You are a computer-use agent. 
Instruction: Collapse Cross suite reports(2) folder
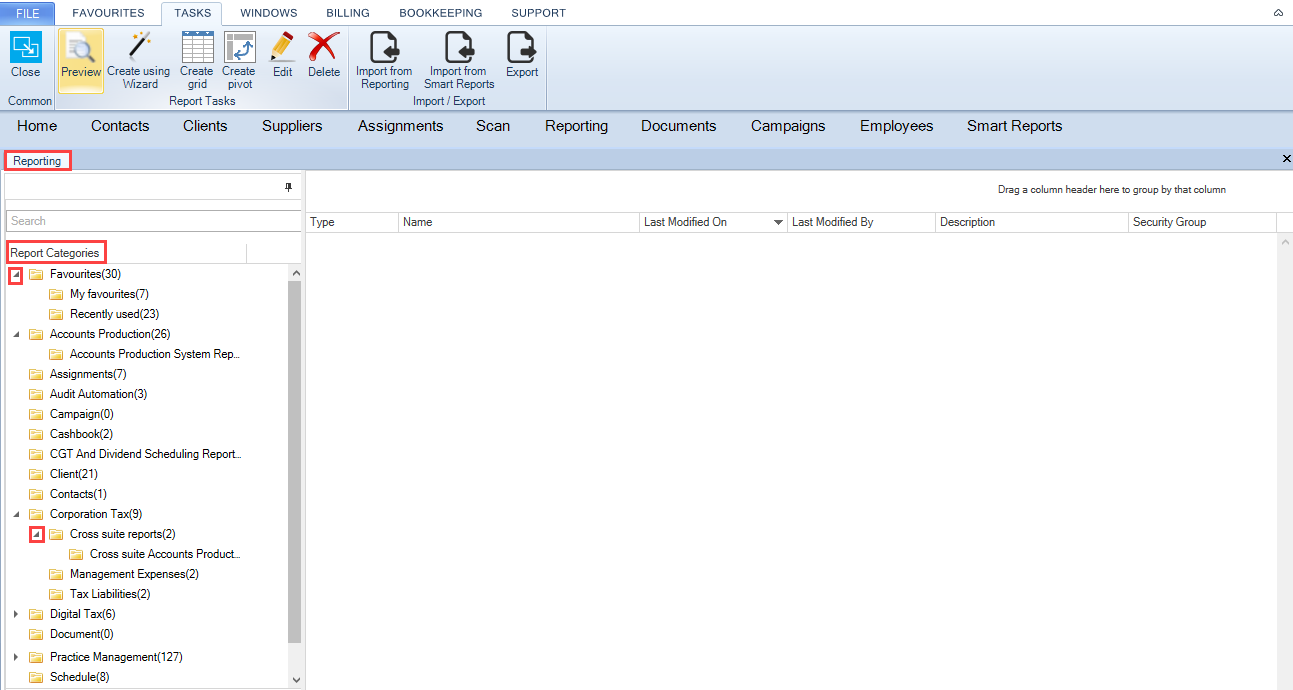(36, 534)
